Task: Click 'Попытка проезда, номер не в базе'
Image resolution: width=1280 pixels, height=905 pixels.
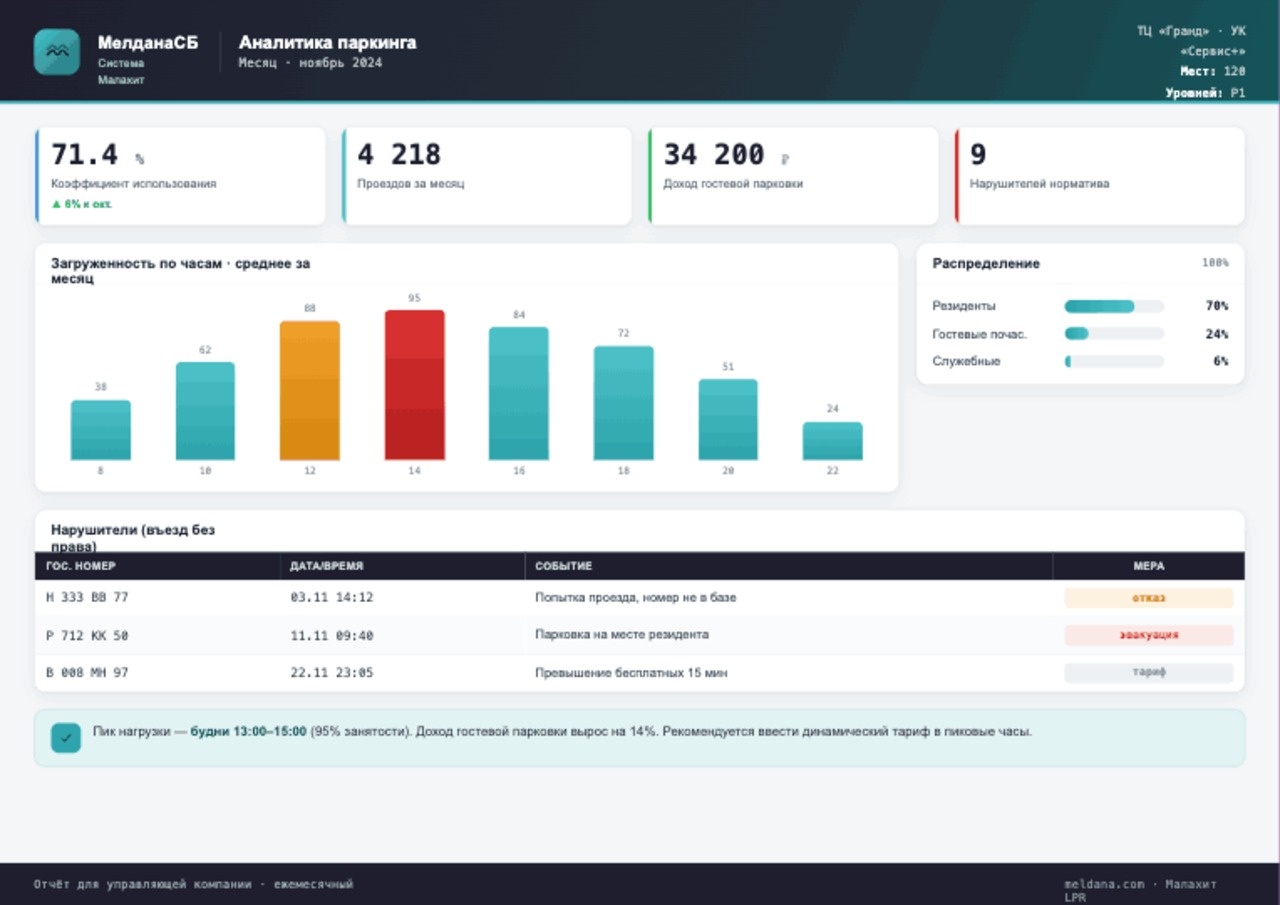Action: tap(635, 598)
